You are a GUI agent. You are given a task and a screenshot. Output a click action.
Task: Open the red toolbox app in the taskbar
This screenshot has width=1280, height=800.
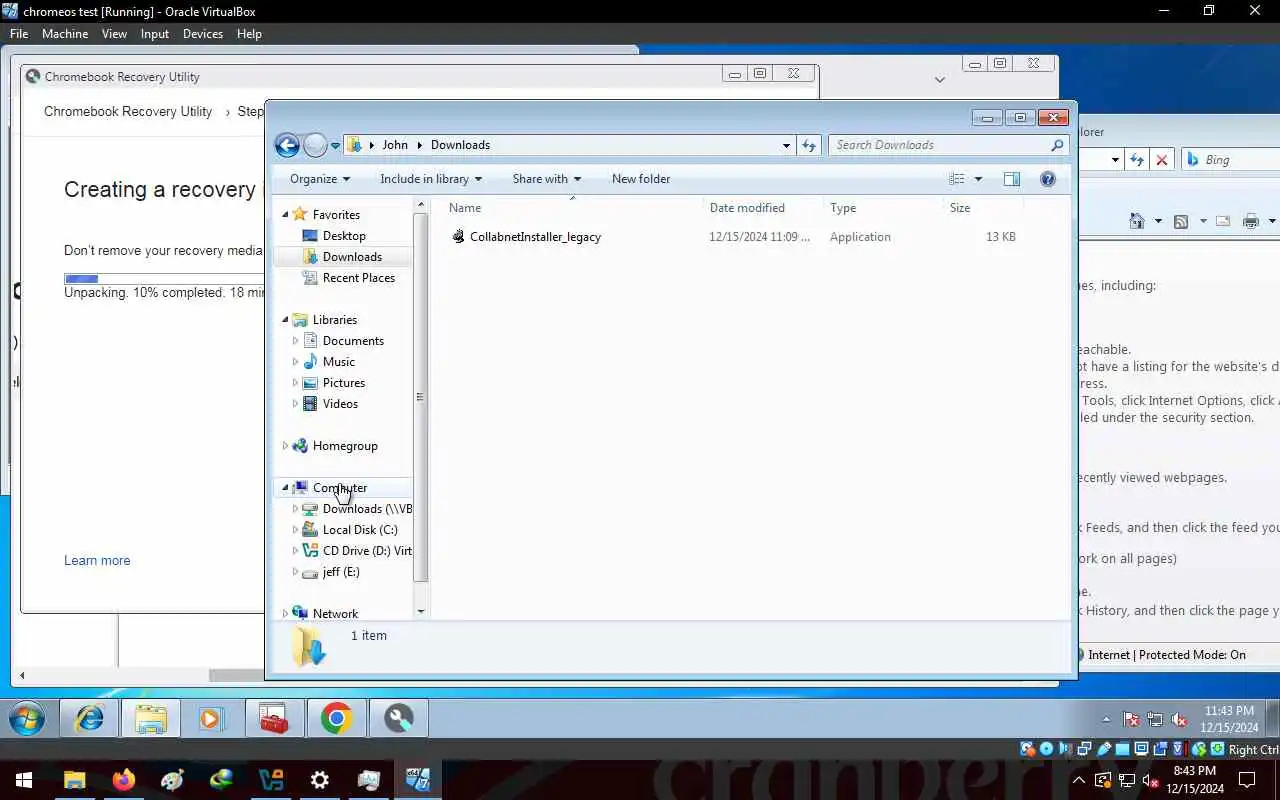pos(274,718)
